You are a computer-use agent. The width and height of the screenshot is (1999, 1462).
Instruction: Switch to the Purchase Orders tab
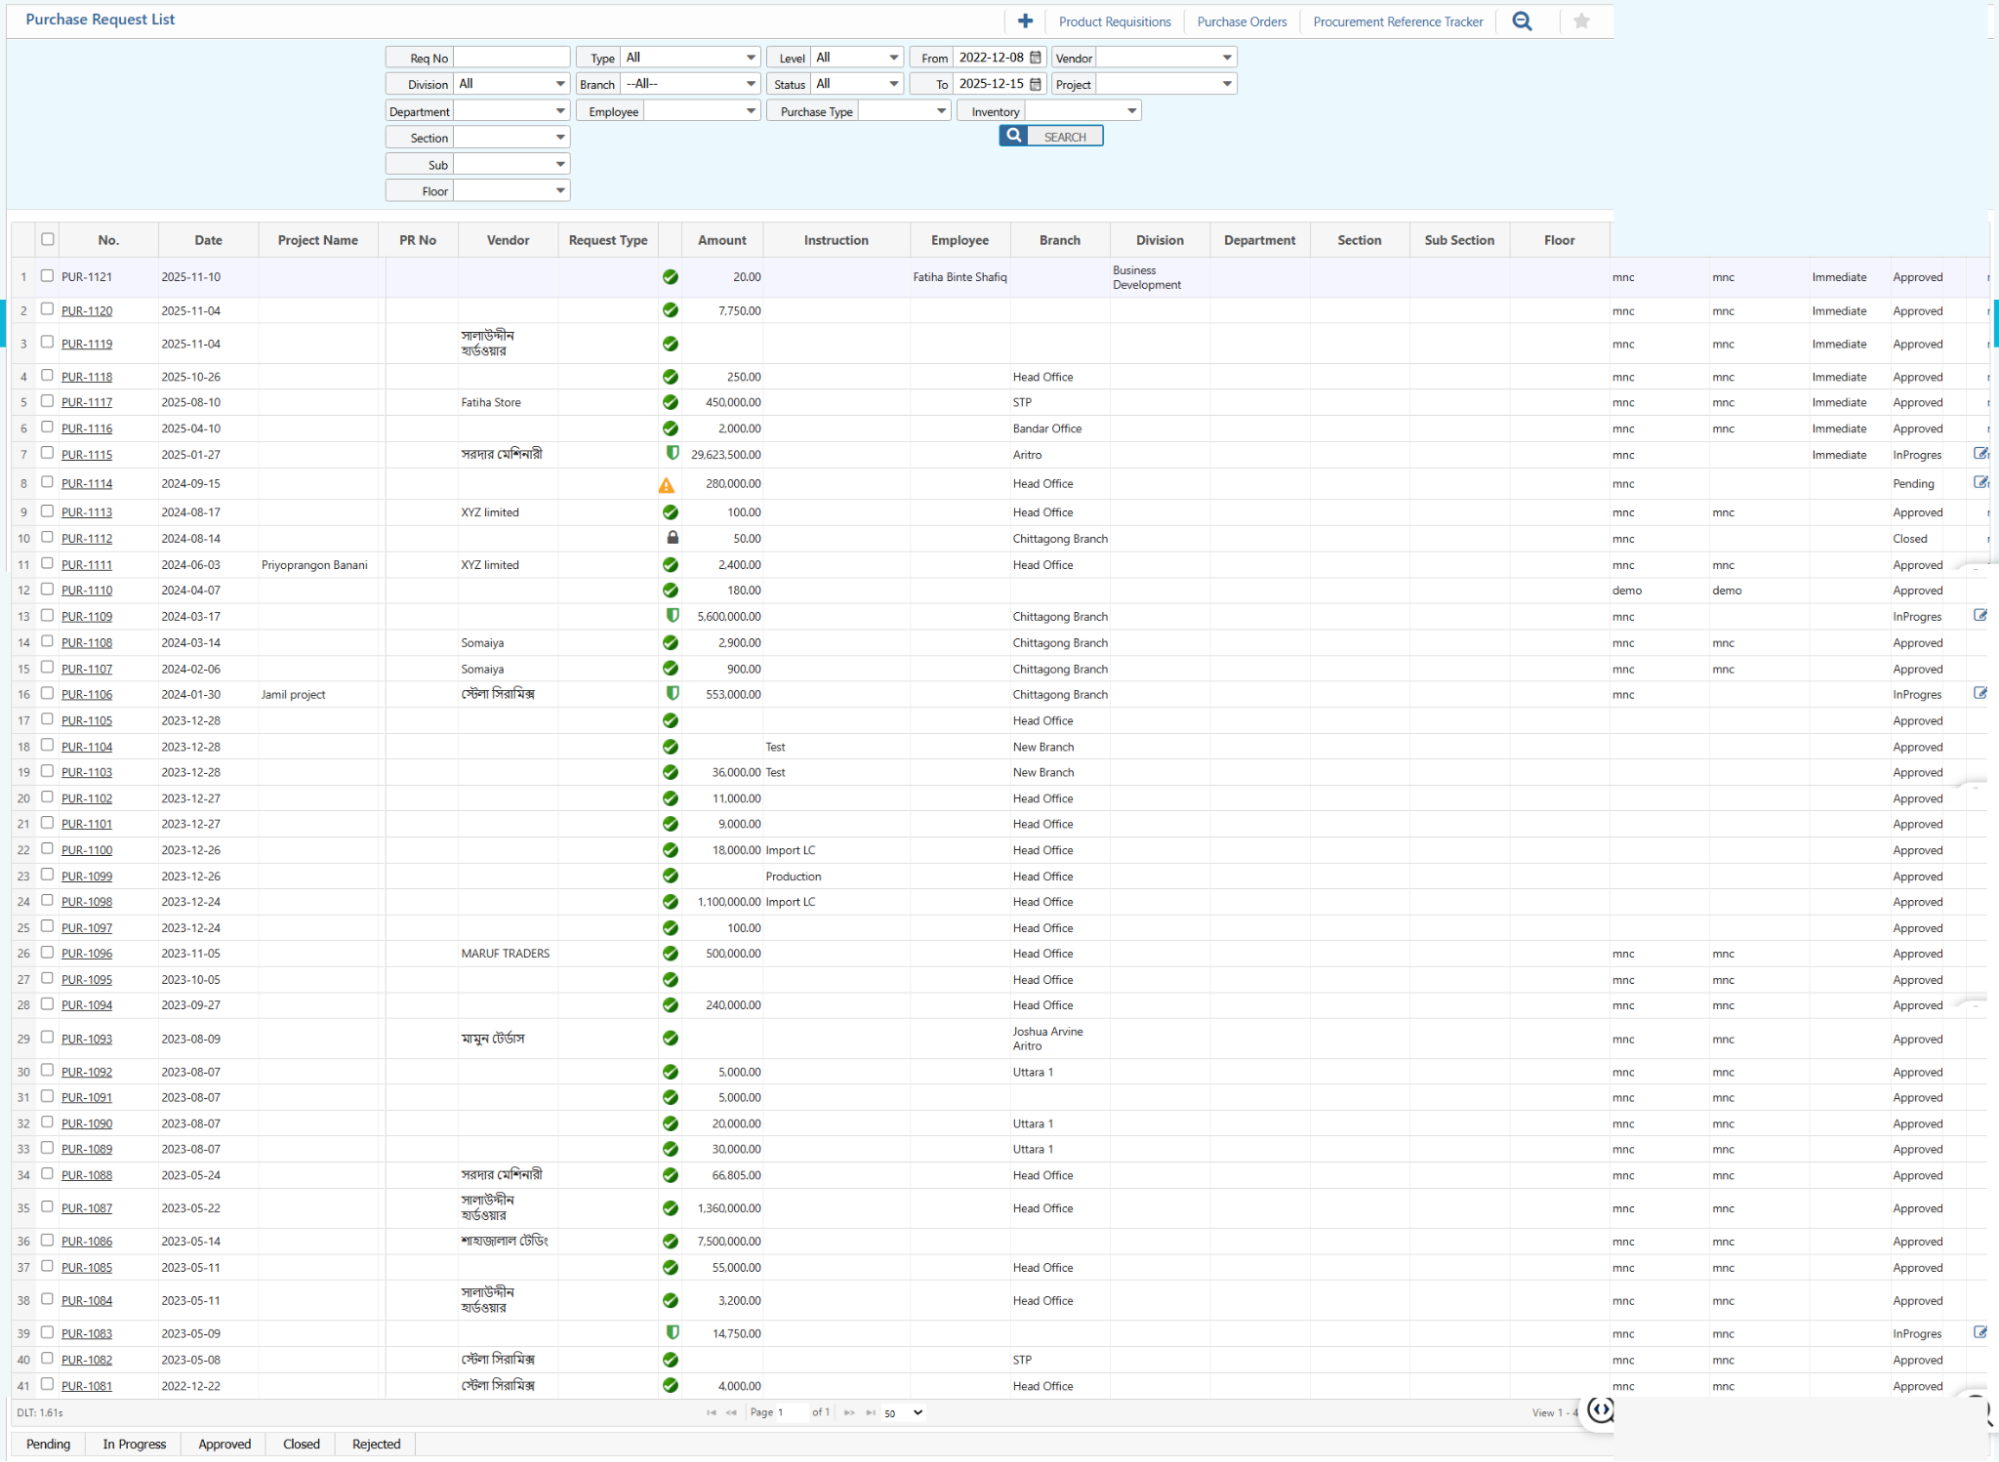click(1241, 20)
